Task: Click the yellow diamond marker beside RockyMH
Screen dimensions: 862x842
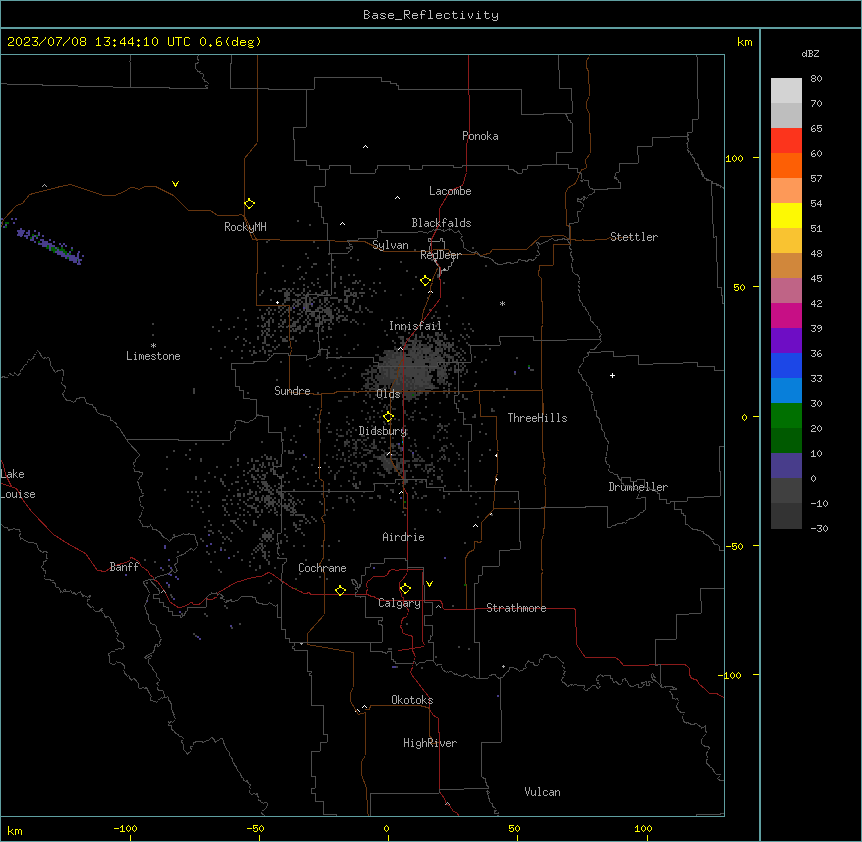Action: tap(250, 204)
